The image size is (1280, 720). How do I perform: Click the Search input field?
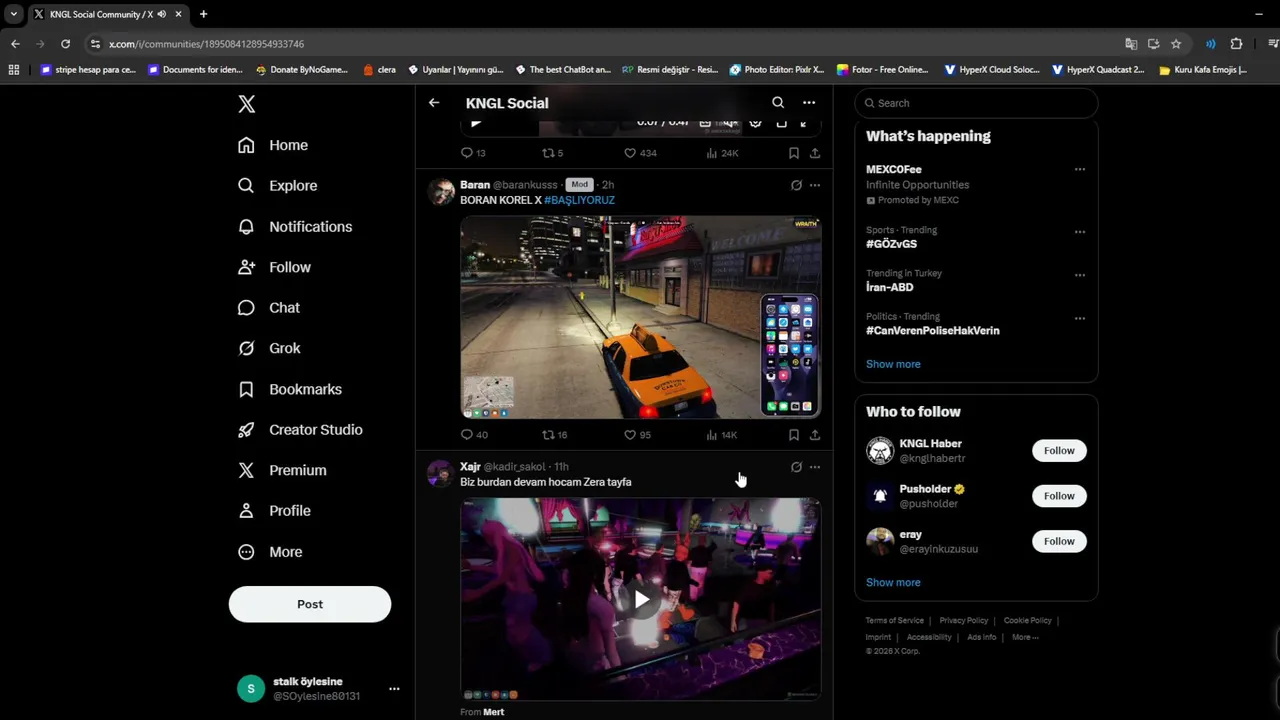[x=977, y=103]
